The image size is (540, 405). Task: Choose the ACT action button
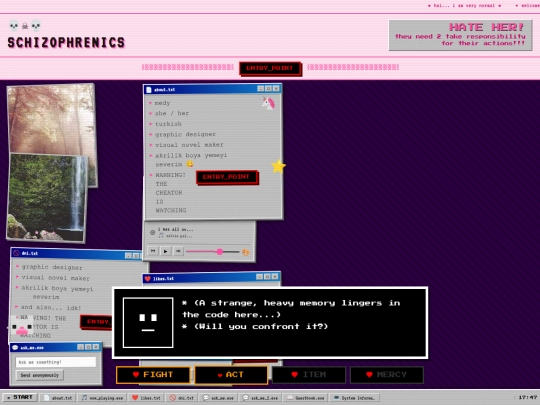(x=231, y=375)
